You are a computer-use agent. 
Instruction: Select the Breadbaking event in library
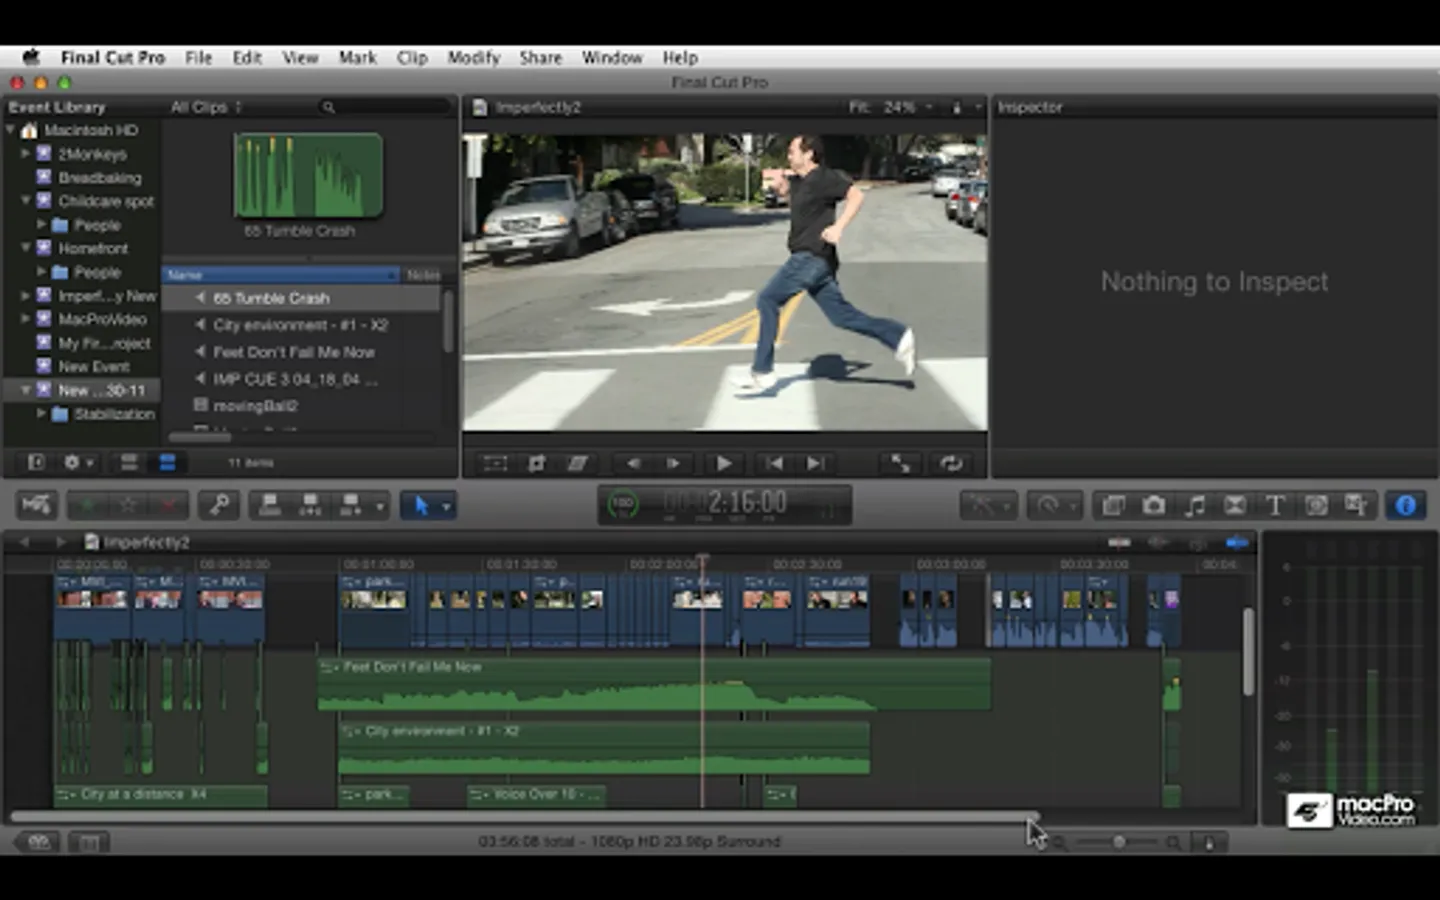point(99,178)
